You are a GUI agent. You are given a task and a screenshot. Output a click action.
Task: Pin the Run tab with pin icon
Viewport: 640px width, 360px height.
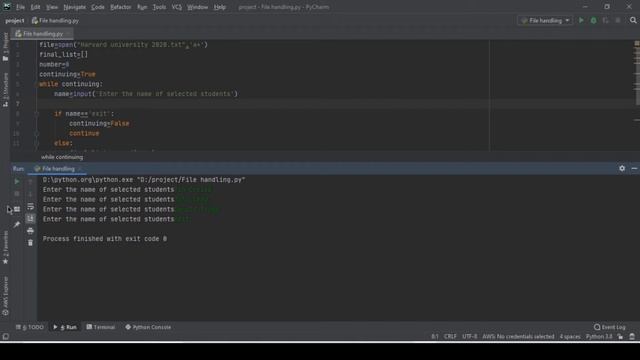point(17,224)
